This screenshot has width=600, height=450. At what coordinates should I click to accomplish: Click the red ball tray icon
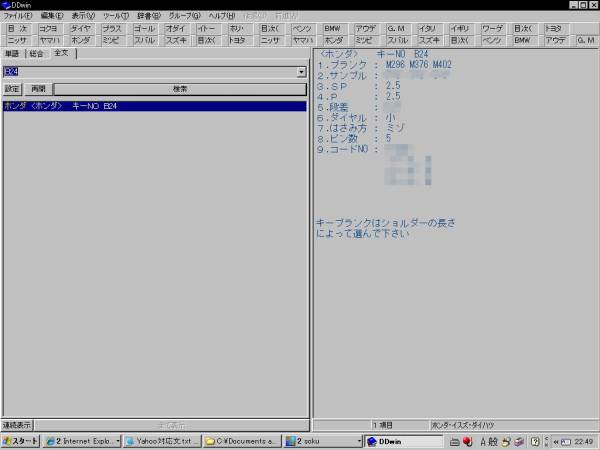click(x=468, y=442)
